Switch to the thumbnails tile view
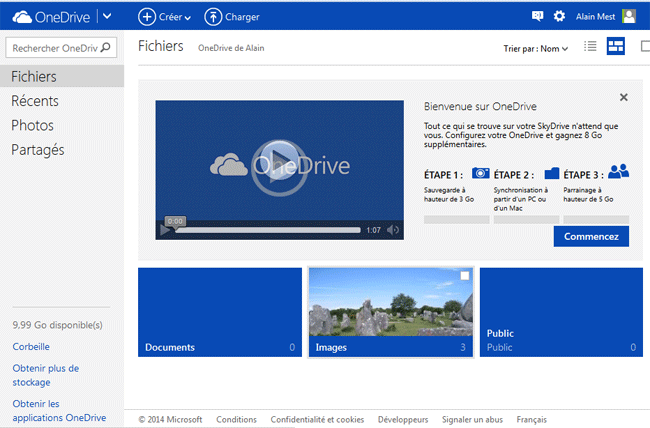Image resolution: width=650 pixels, height=428 pixels. point(616,46)
